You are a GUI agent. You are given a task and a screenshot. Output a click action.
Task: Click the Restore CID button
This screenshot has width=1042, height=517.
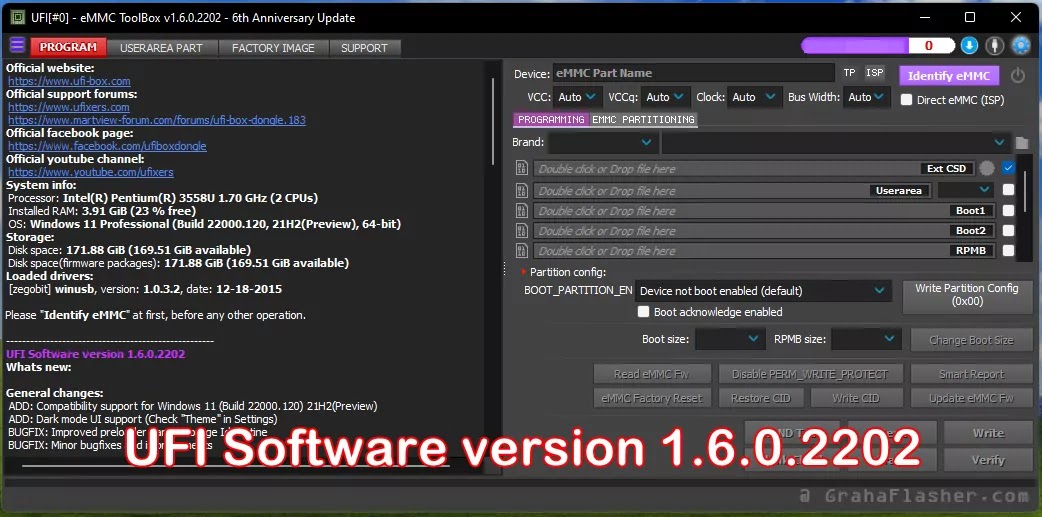[x=761, y=398]
